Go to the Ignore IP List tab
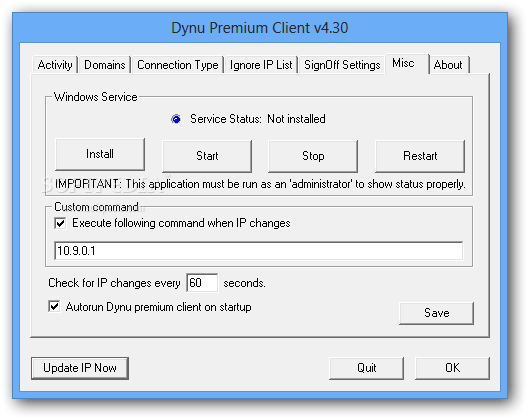 coord(261,65)
